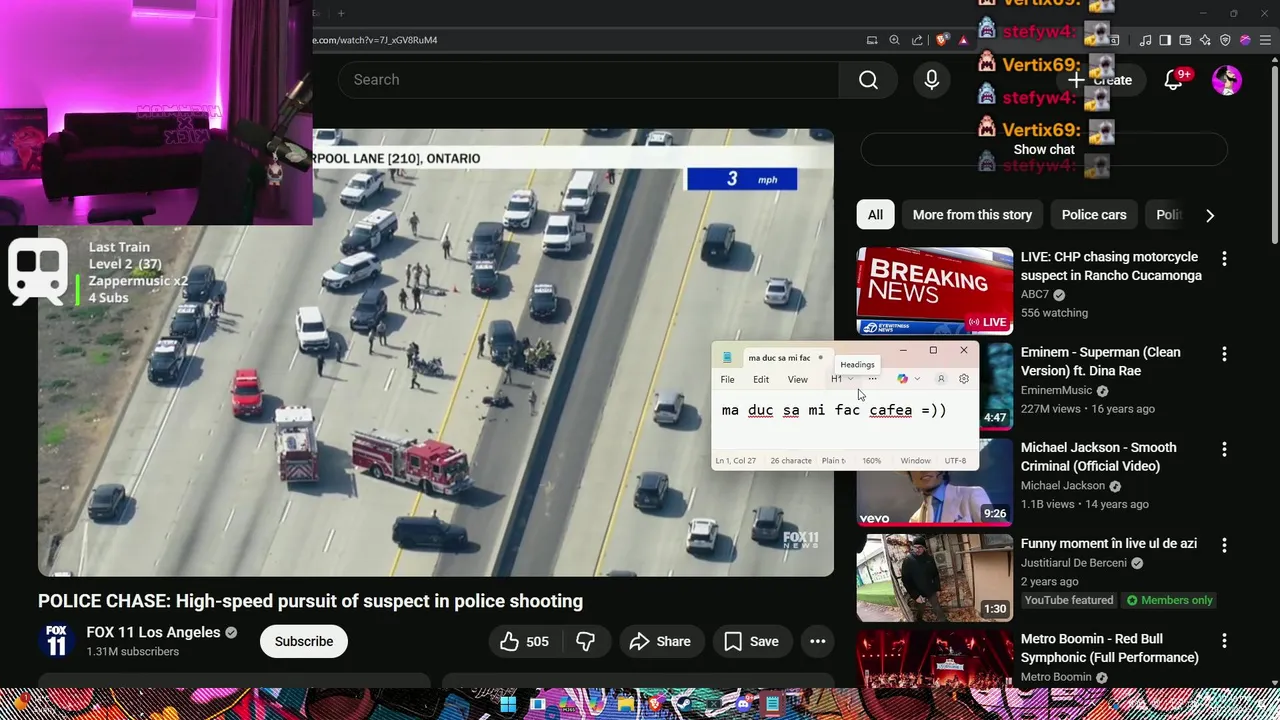The image size is (1280, 720).
Task: Like the police chase video
Action: [525, 641]
